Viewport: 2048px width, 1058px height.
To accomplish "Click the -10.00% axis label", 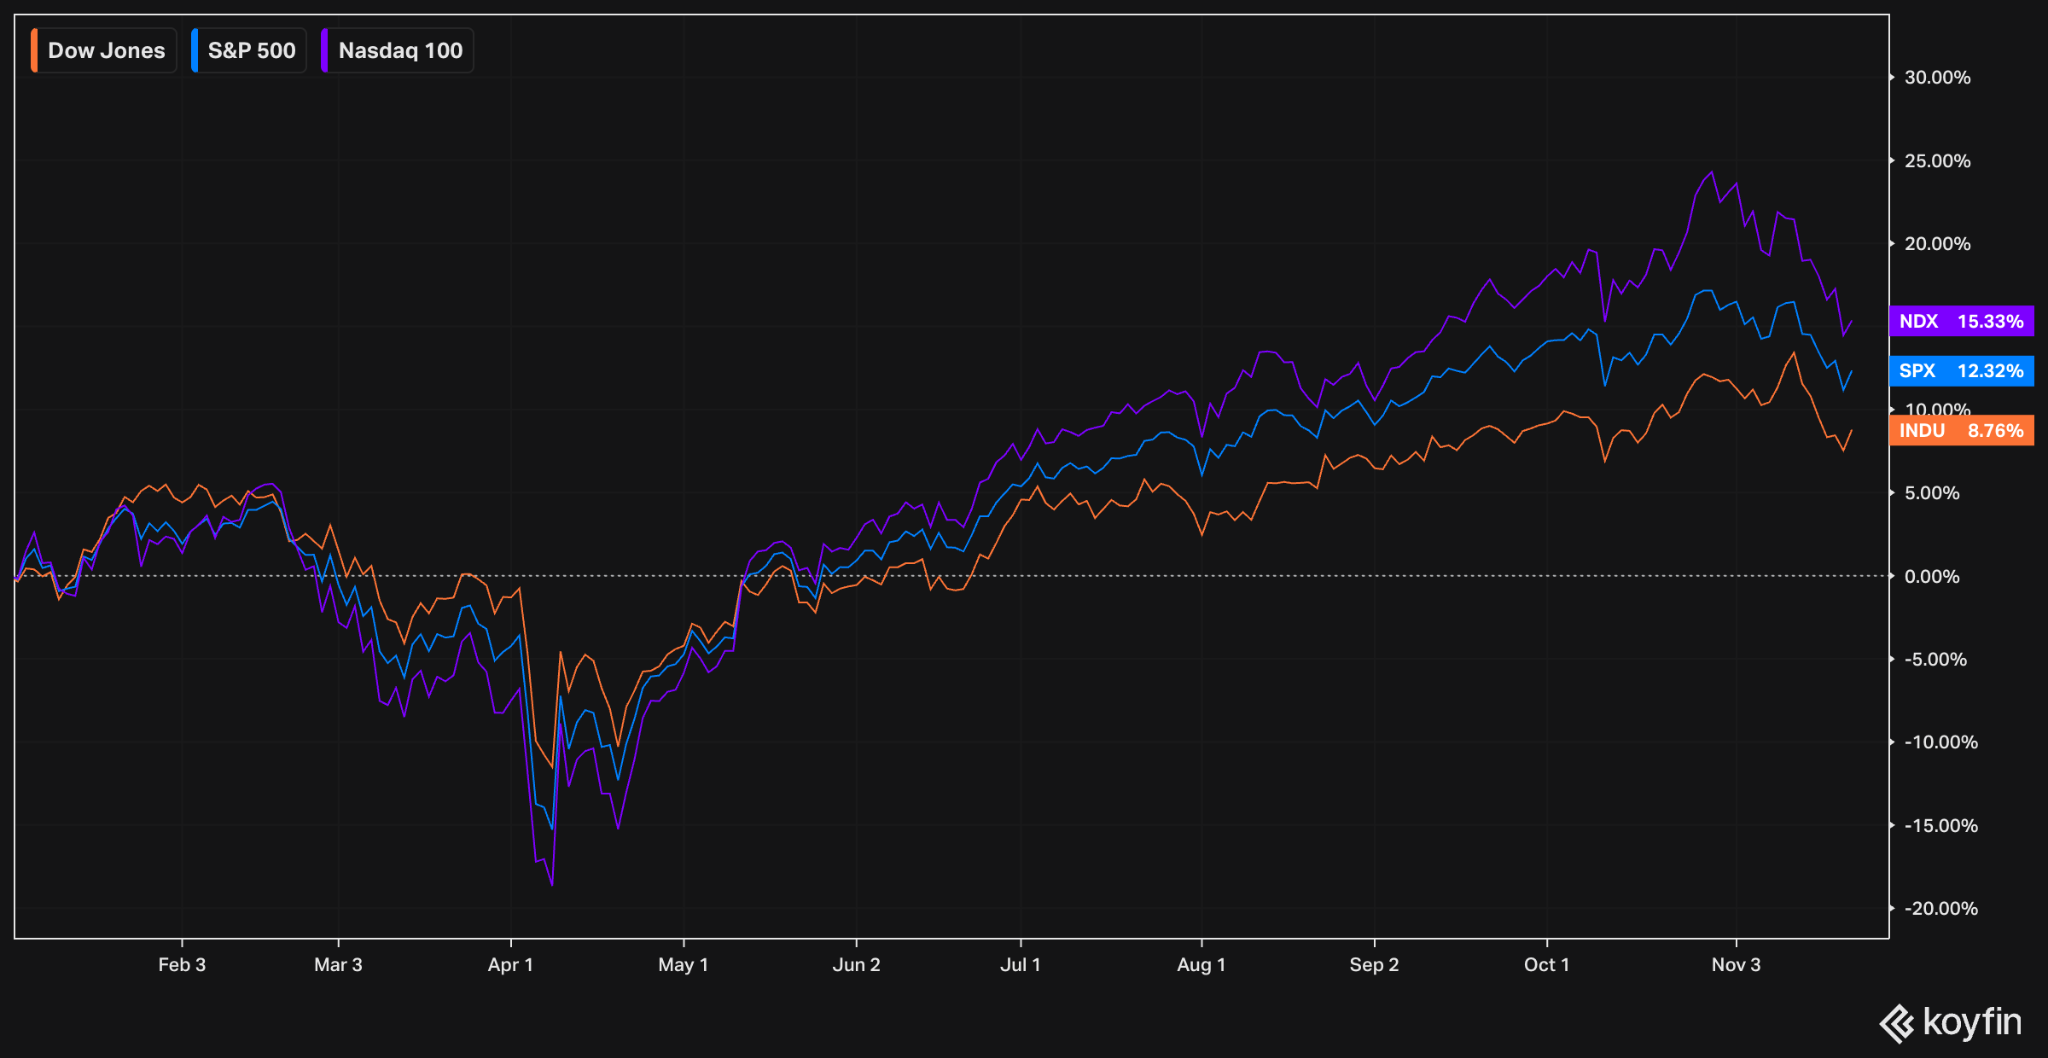I will pyautogui.click(x=1940, y=743).
